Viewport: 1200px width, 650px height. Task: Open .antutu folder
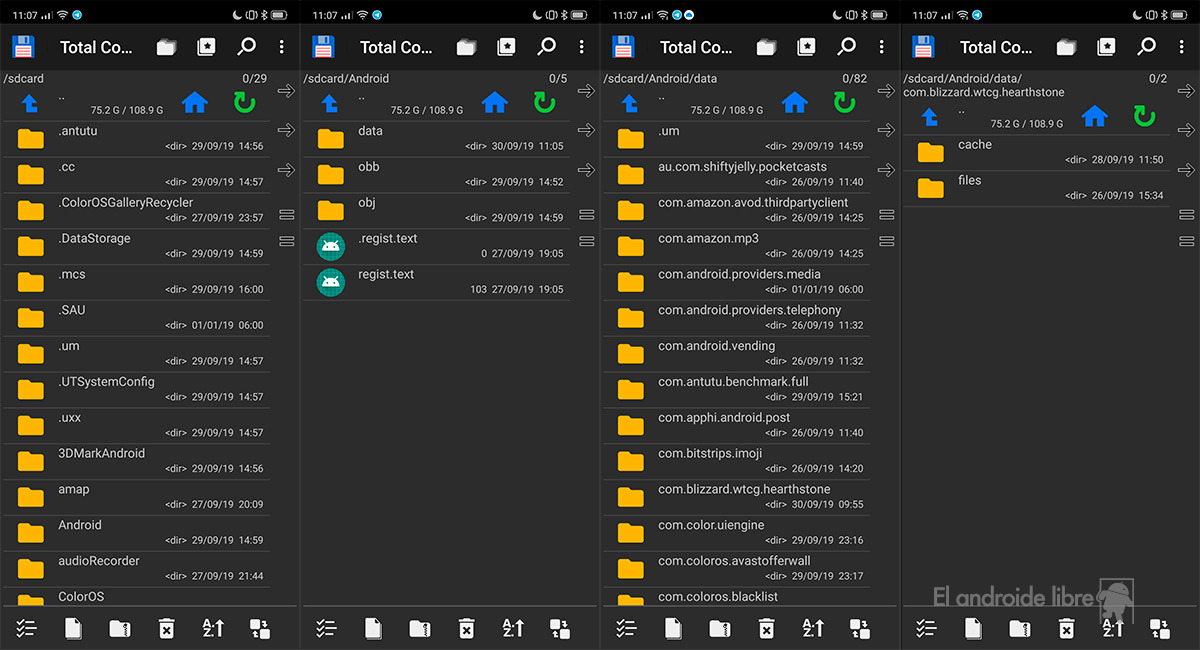pos(136,138)
